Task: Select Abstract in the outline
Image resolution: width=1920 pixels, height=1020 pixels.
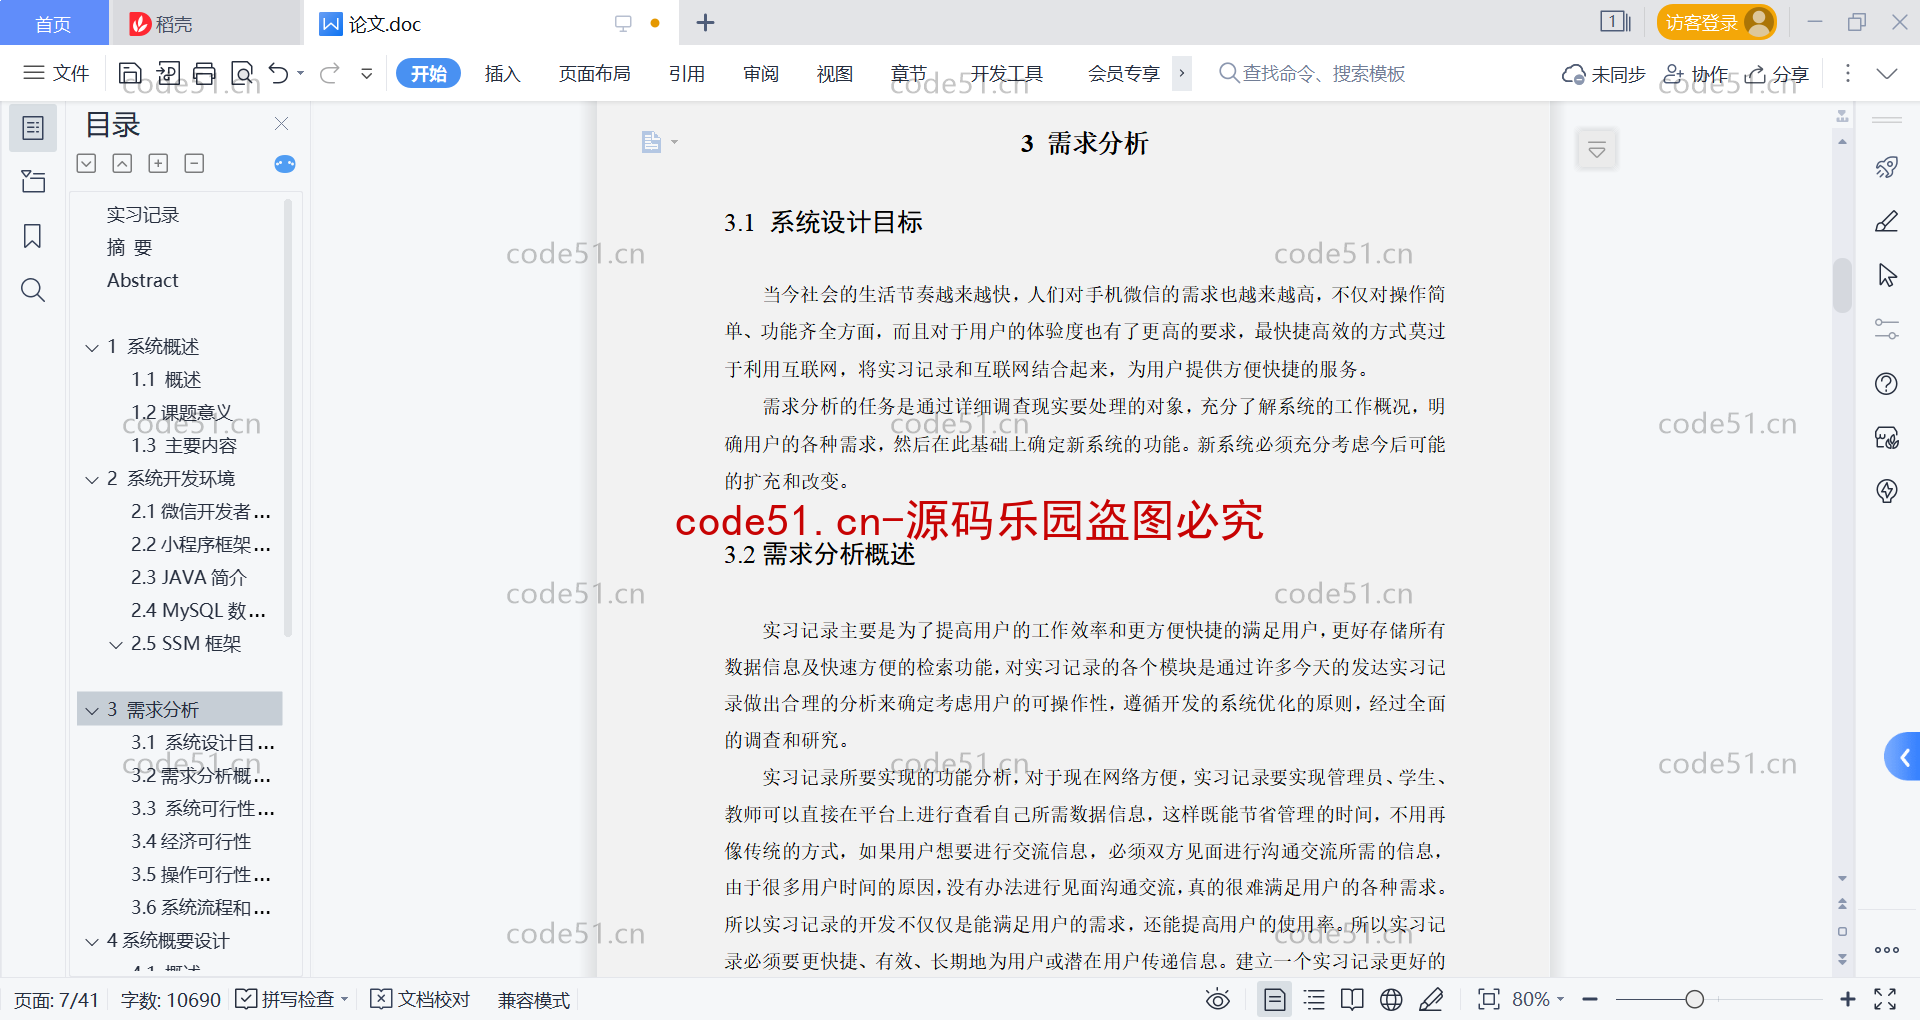Action: (142, 281)
